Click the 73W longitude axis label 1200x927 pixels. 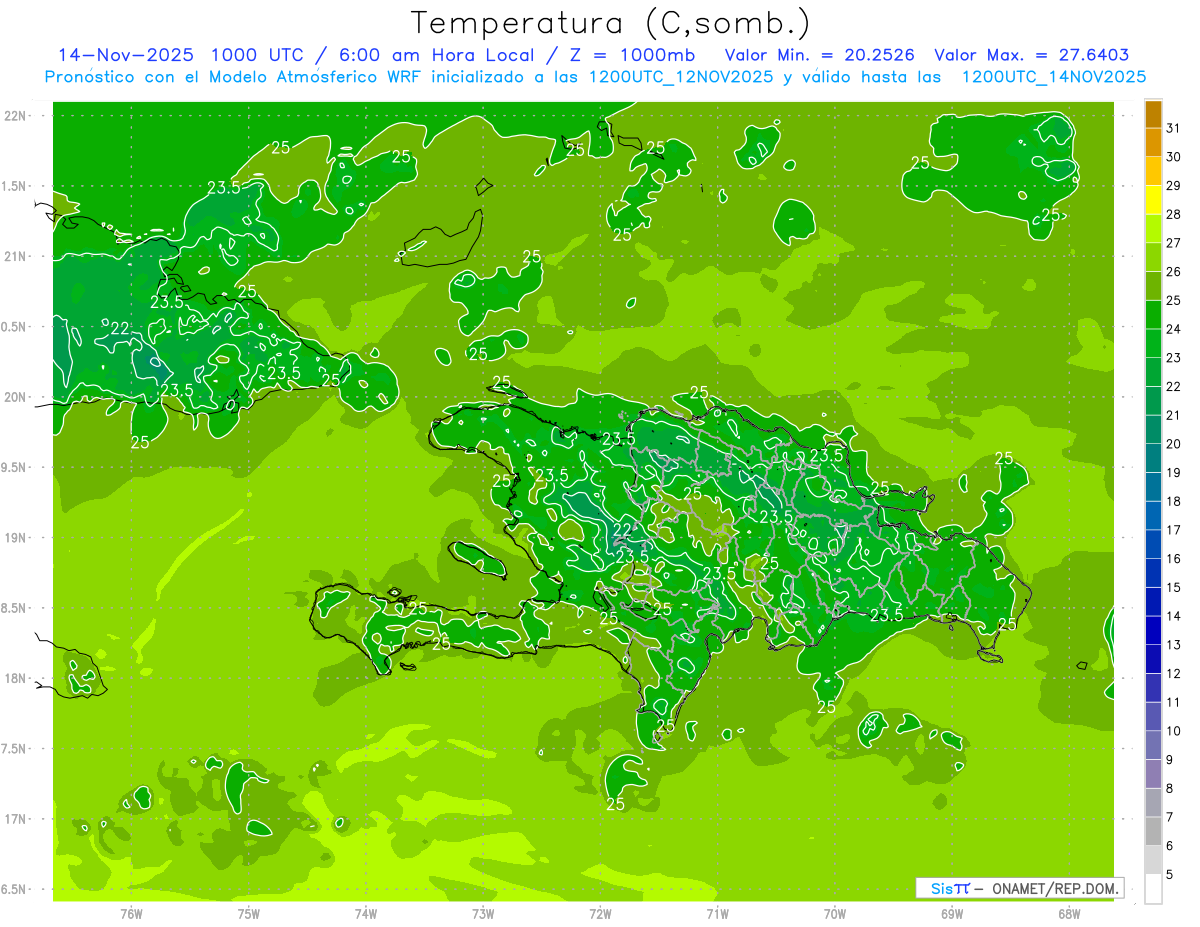click(483, 913)
